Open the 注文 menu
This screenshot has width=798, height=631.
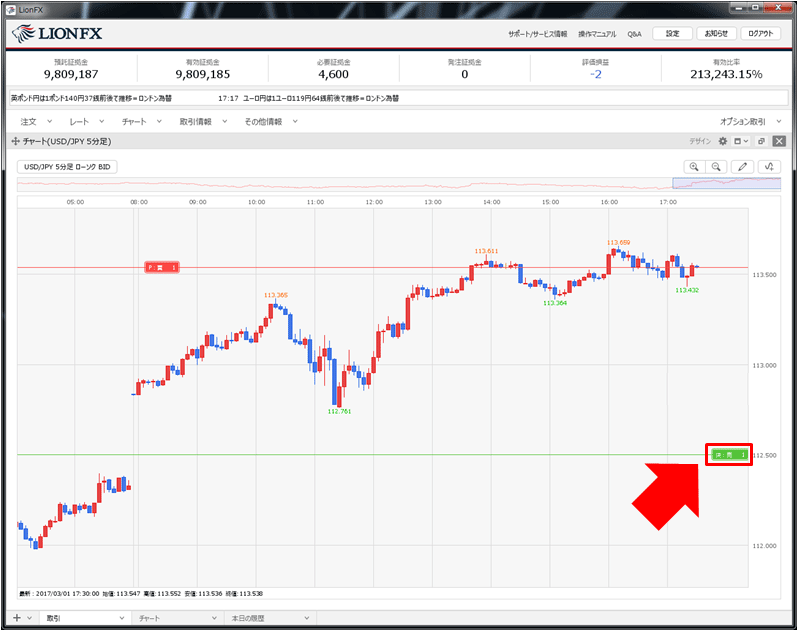point(36,122)
